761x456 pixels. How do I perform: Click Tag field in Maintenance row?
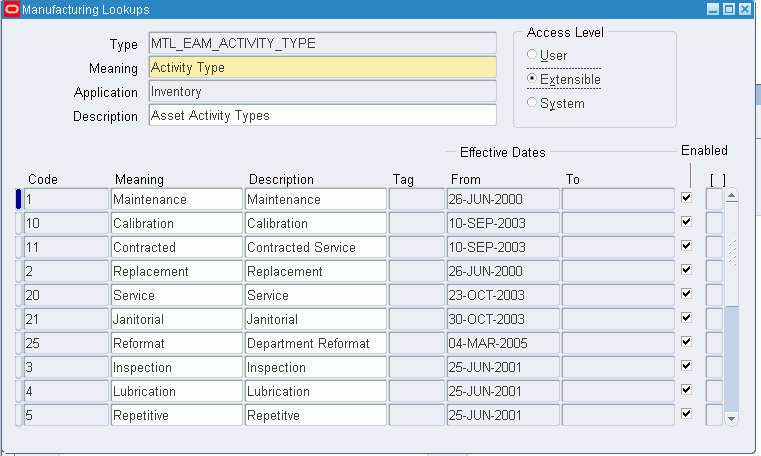point(416,199)
